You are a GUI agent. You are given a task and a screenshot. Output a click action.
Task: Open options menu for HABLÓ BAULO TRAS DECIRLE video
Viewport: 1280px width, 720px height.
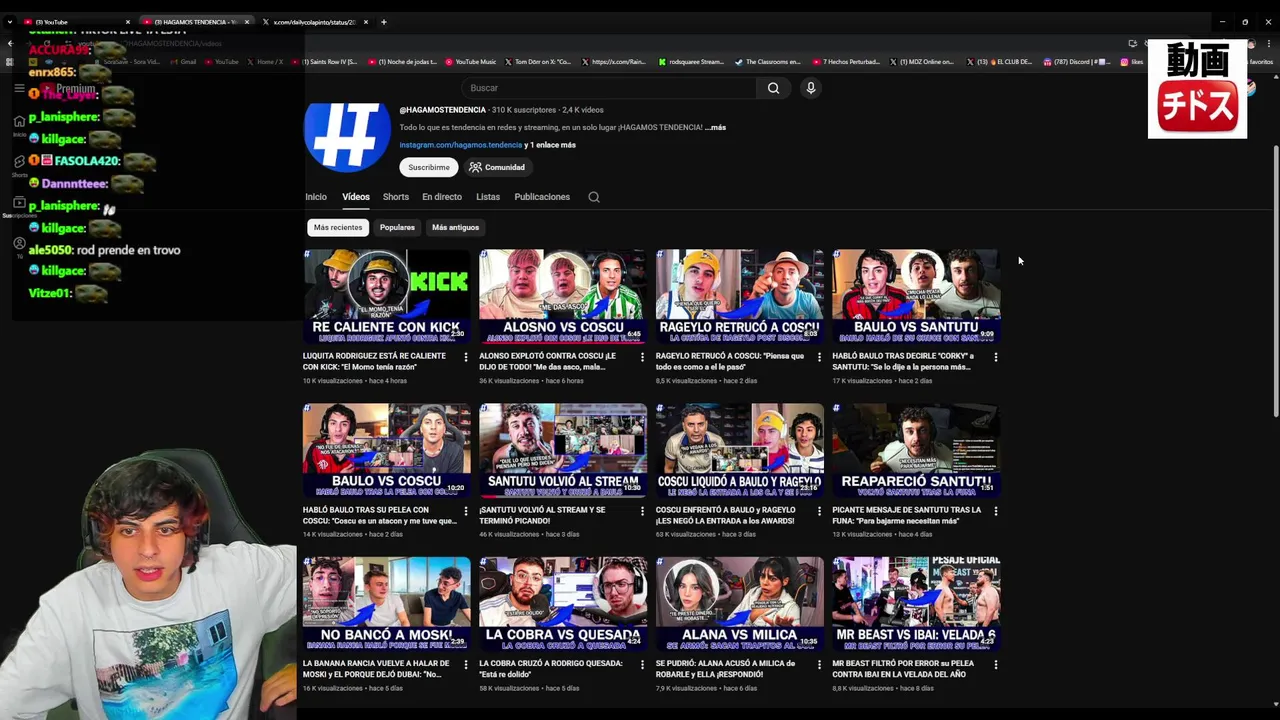point(996,357)
